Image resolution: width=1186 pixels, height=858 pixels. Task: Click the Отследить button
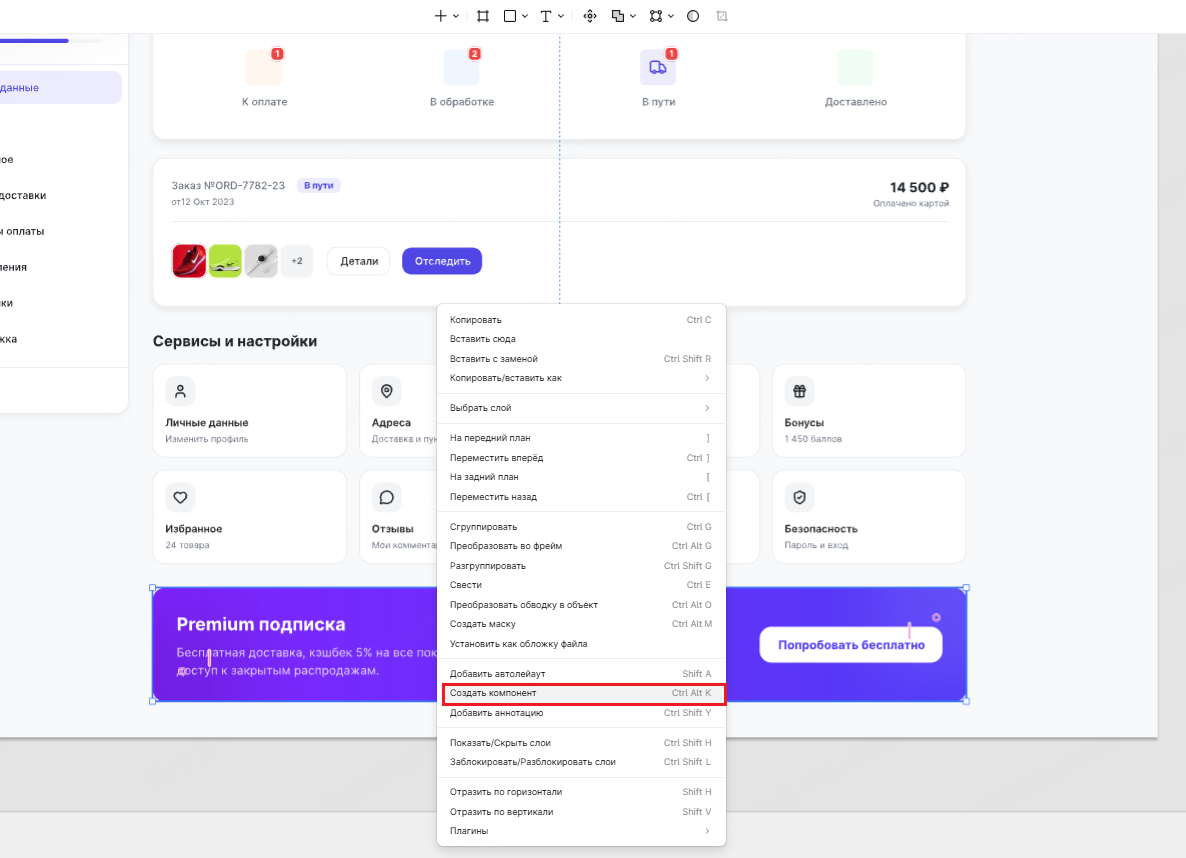(441, 260)
